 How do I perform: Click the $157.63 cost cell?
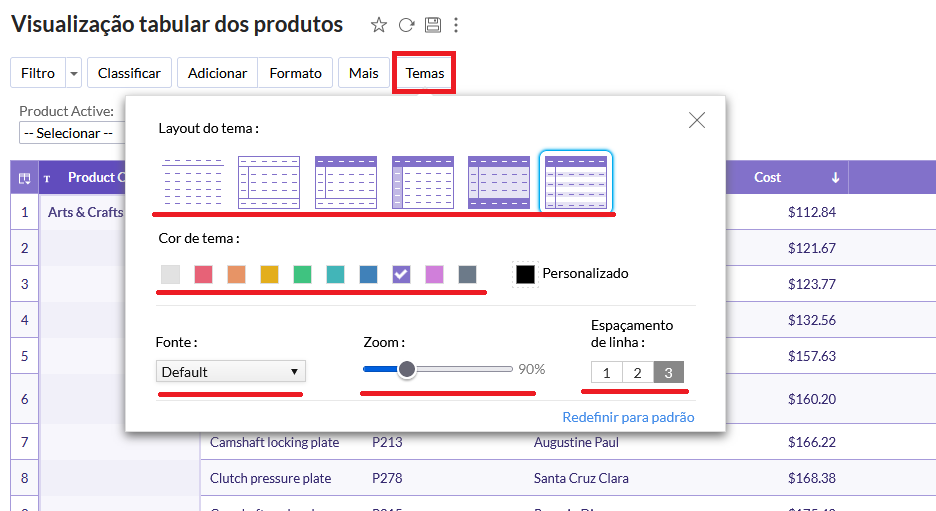point(812,356)
